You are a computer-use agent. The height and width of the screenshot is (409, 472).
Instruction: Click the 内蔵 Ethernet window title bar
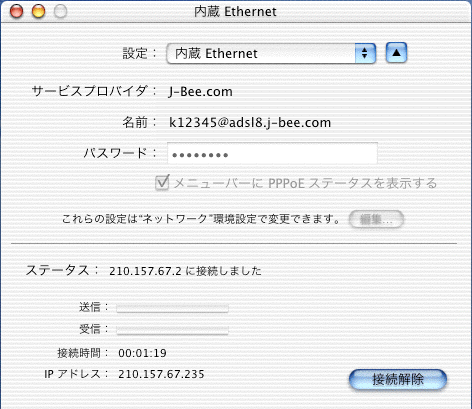click(235, 12)
